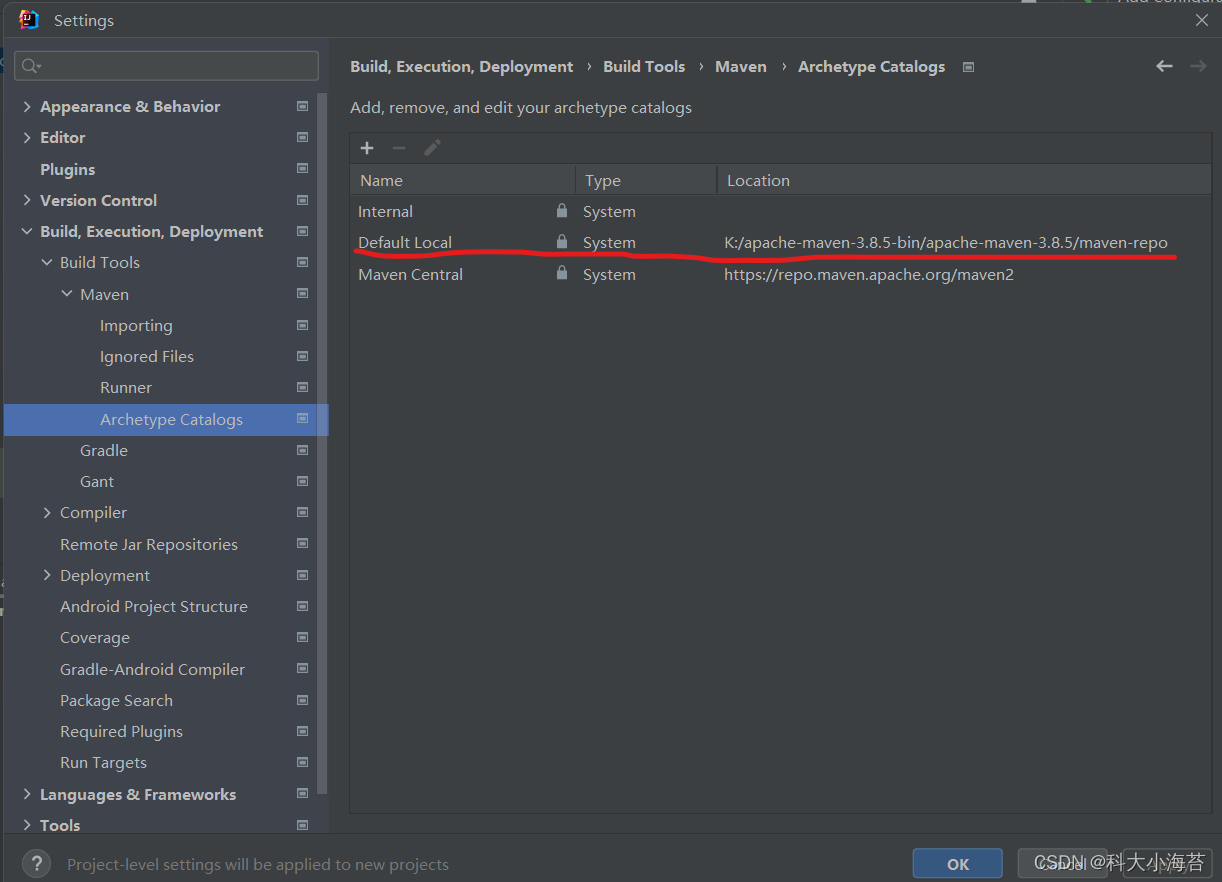This screenshot has width=1222, height=882.
Task: Select Runner under Maven
Action: pos(126,387)
